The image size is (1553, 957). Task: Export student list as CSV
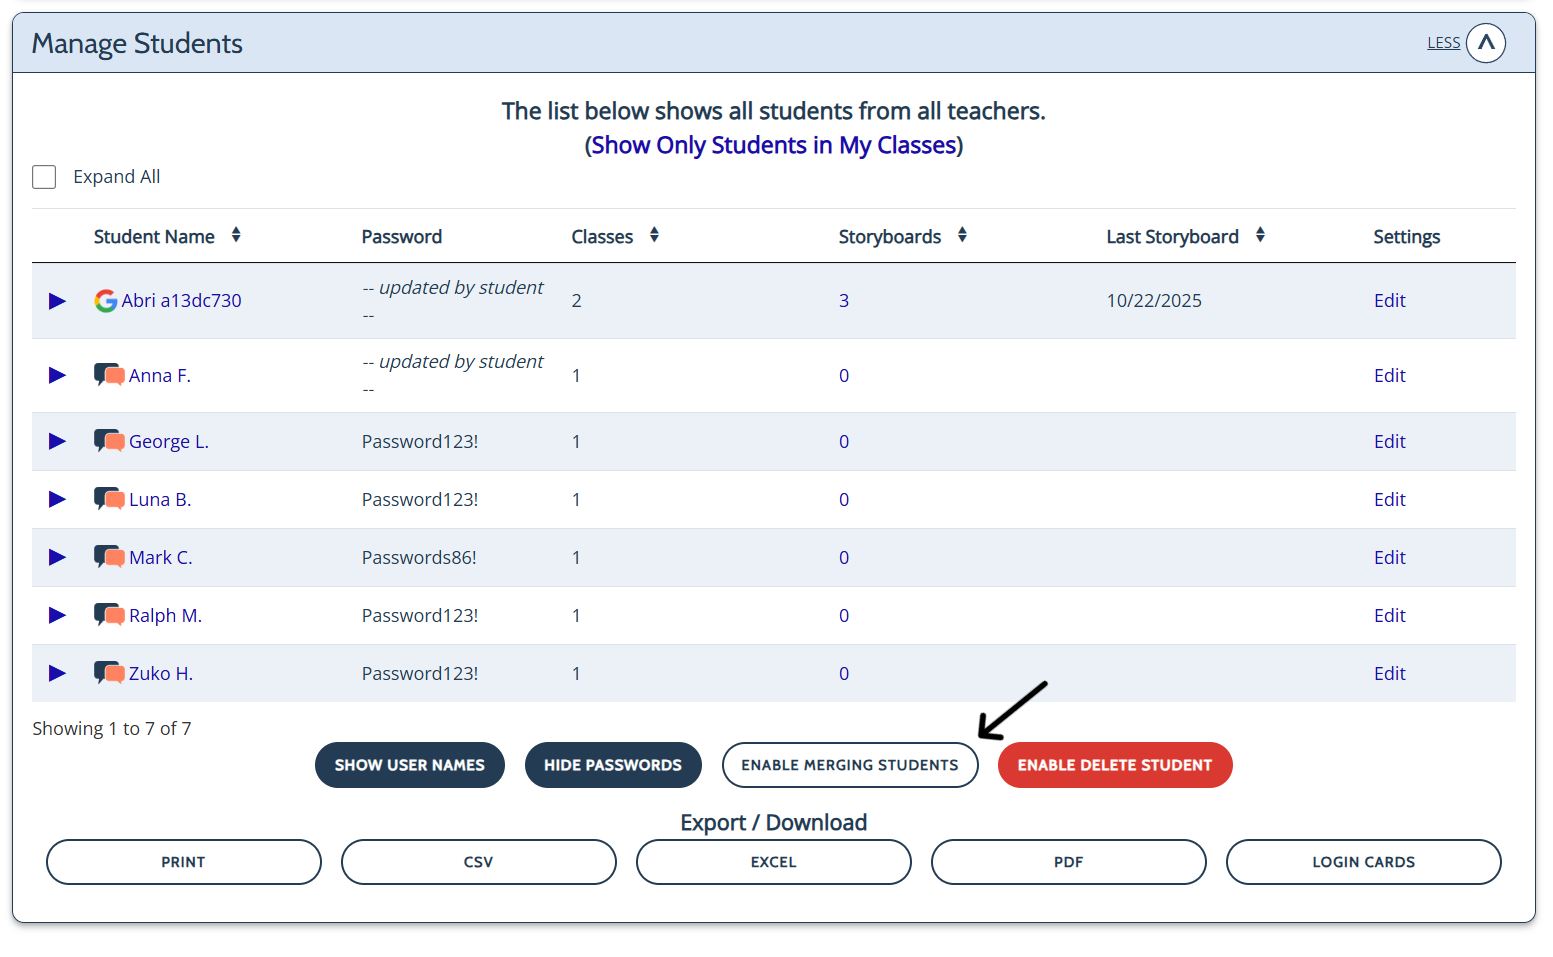[x=478, y=862]
